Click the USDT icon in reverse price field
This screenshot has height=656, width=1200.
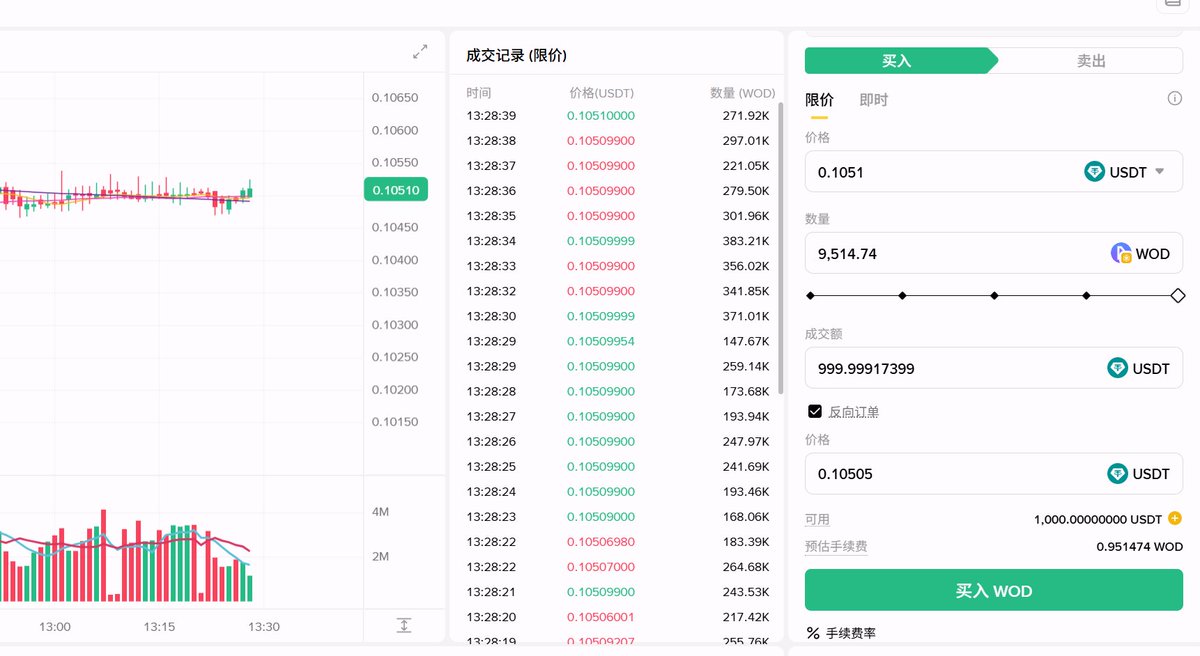(1117, 474)
